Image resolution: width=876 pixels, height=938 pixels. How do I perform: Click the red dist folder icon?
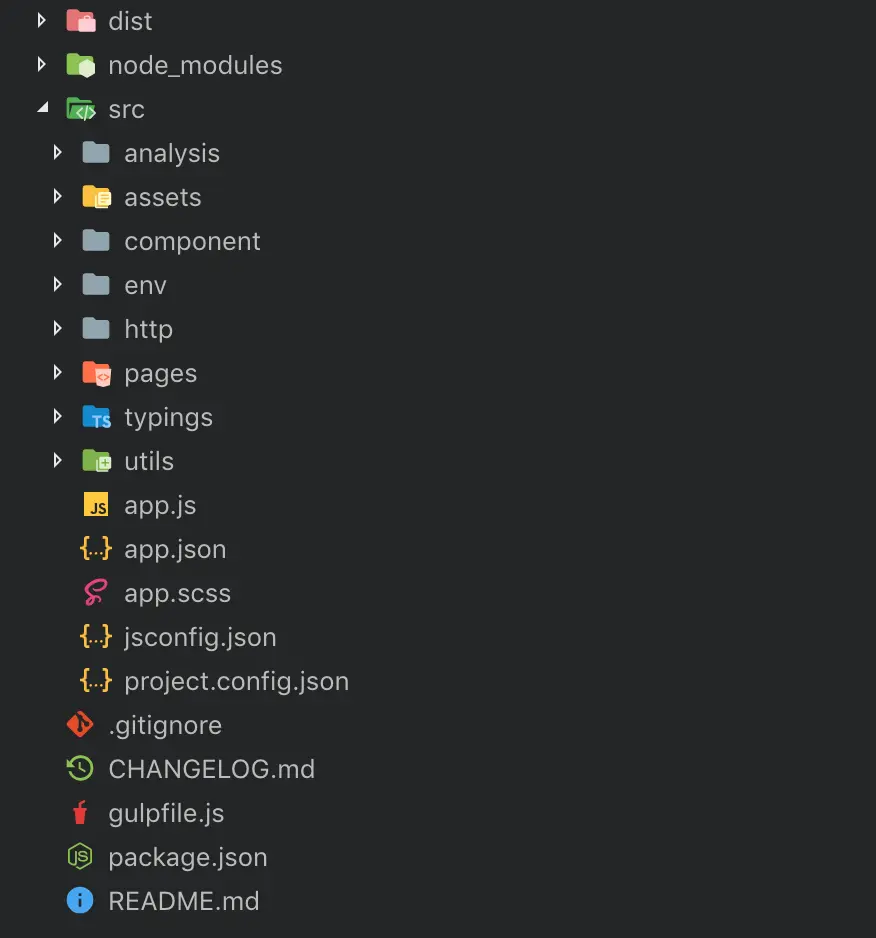81,21
